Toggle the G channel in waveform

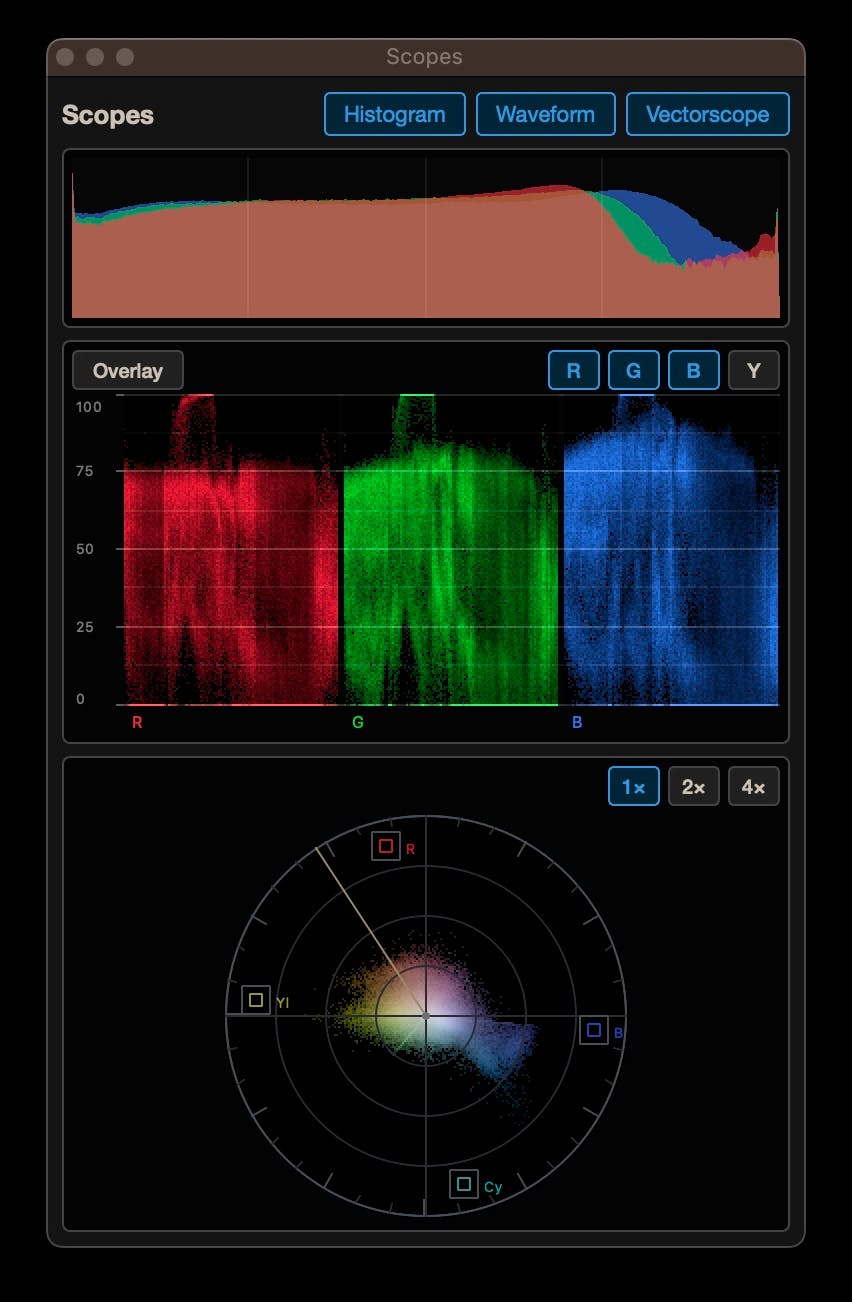[634, 370]
